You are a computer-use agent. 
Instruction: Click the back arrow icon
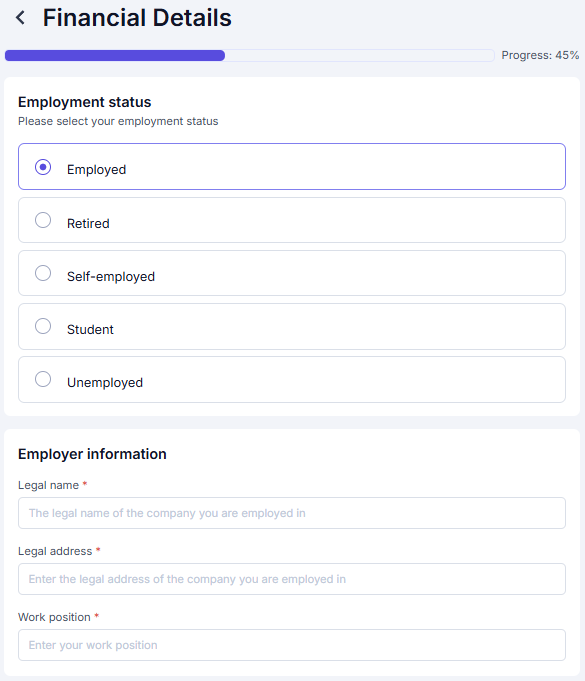point(20,18)
